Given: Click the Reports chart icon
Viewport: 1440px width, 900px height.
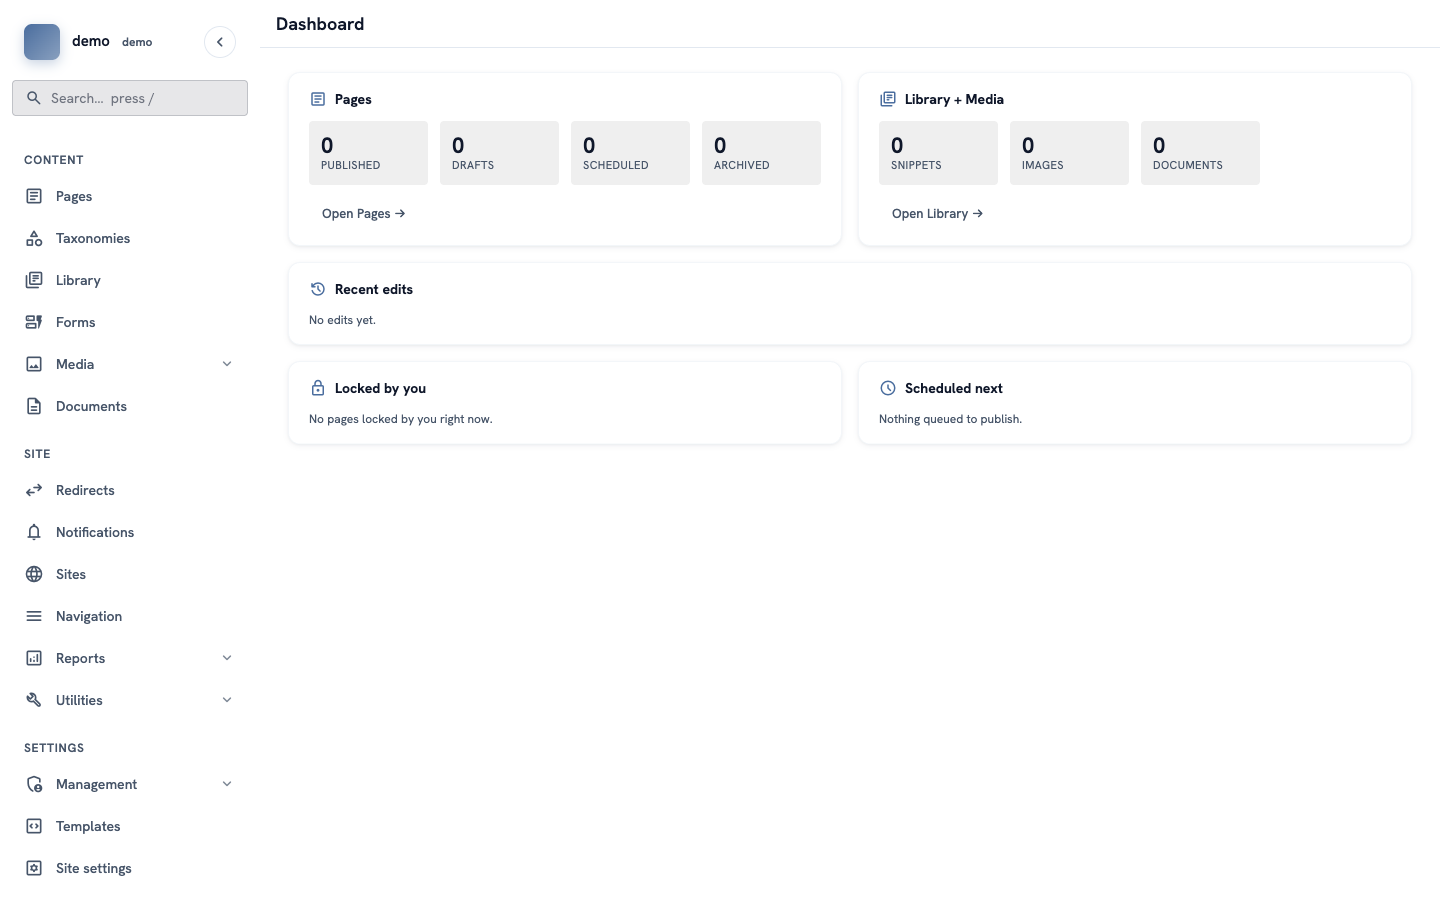Looking at the screenshot, I should [34, 658].
